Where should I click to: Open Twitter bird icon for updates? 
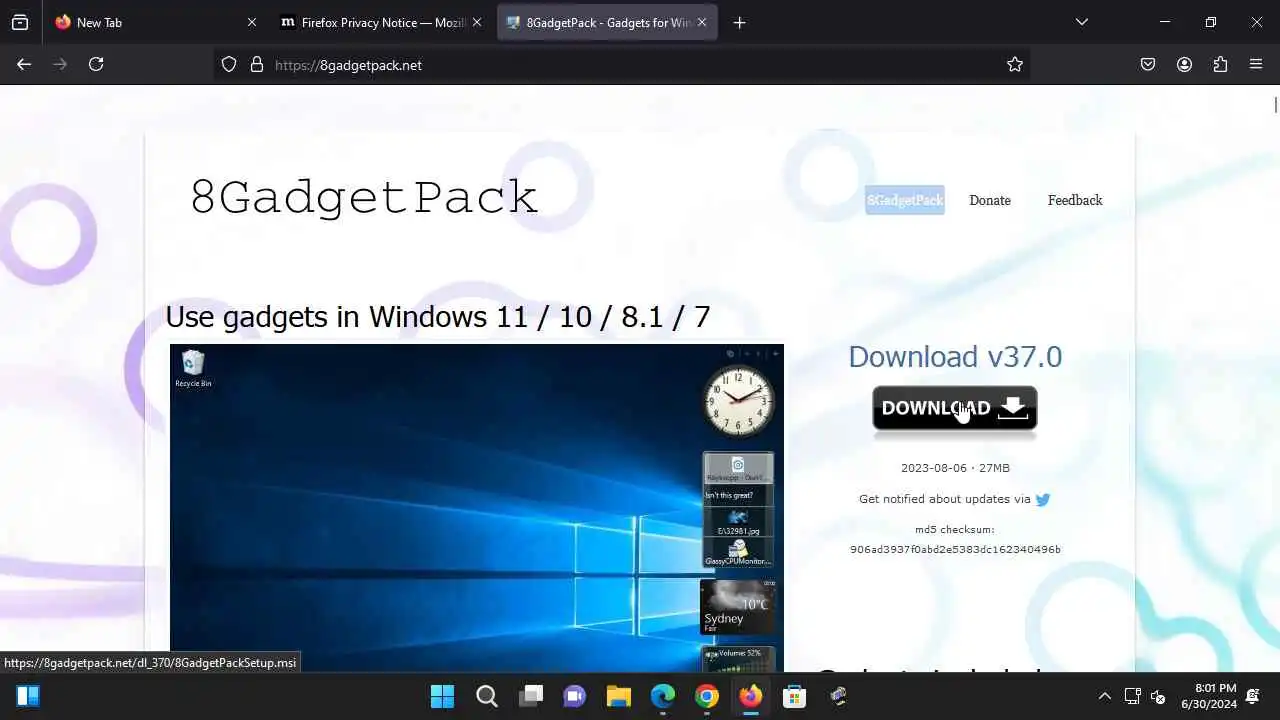(1043, 499)
